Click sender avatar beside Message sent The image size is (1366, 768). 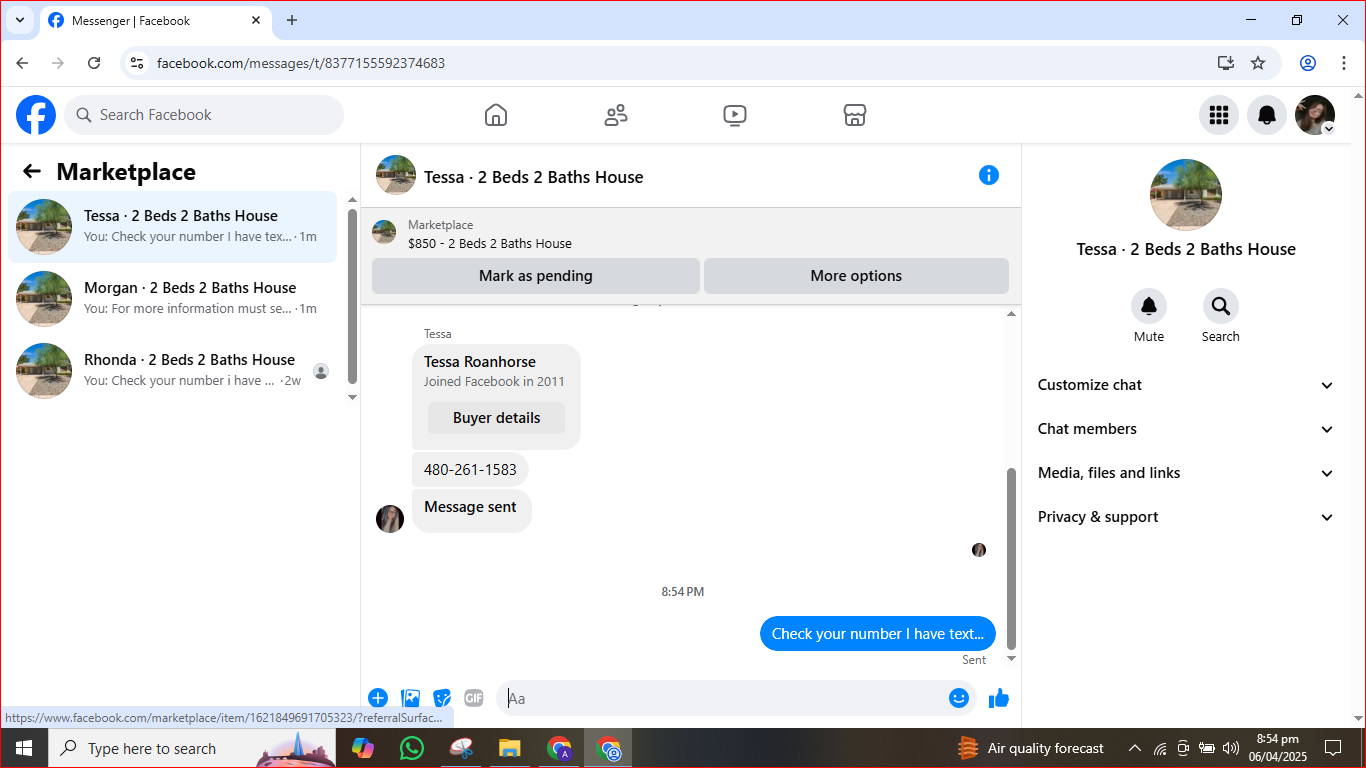pos(390,519)
